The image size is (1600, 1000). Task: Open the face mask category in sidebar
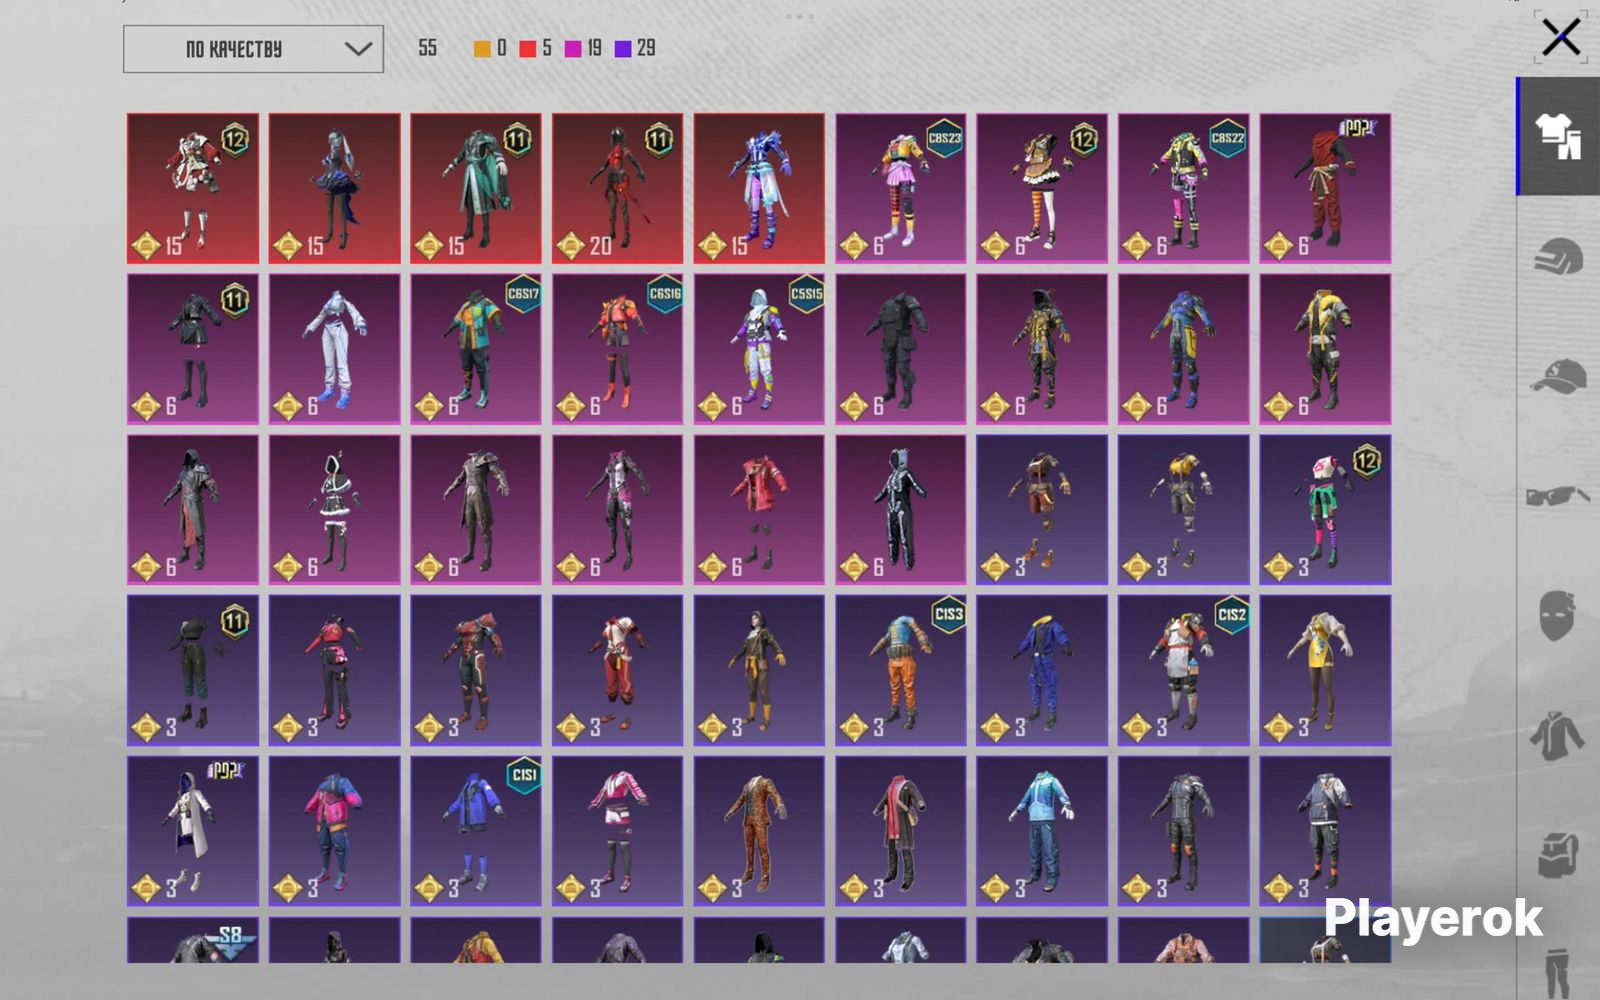[x=1557, y=615]
